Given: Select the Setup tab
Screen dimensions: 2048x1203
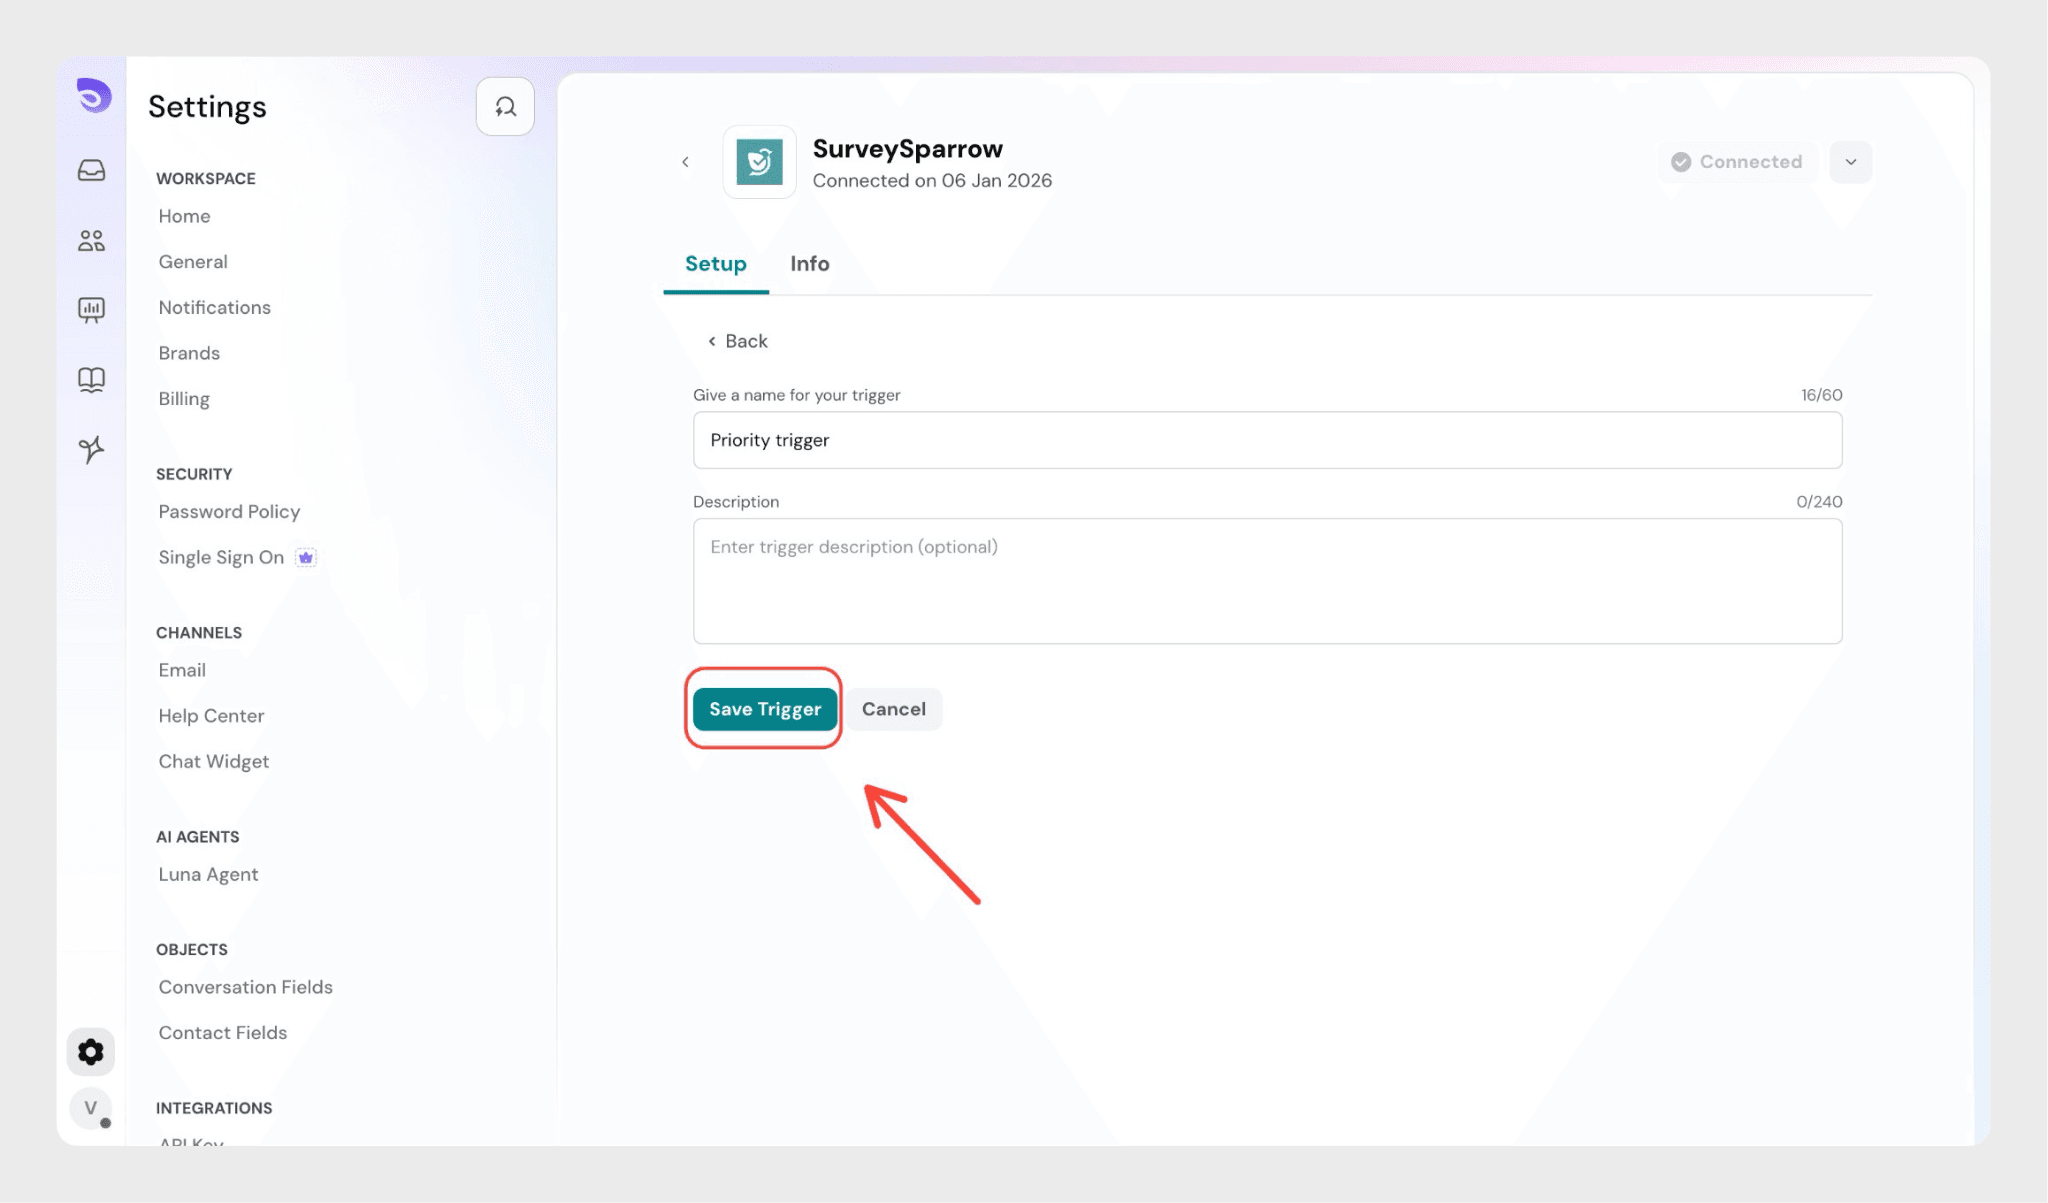Looking at the screenshot, I should [x=715, y=264].
